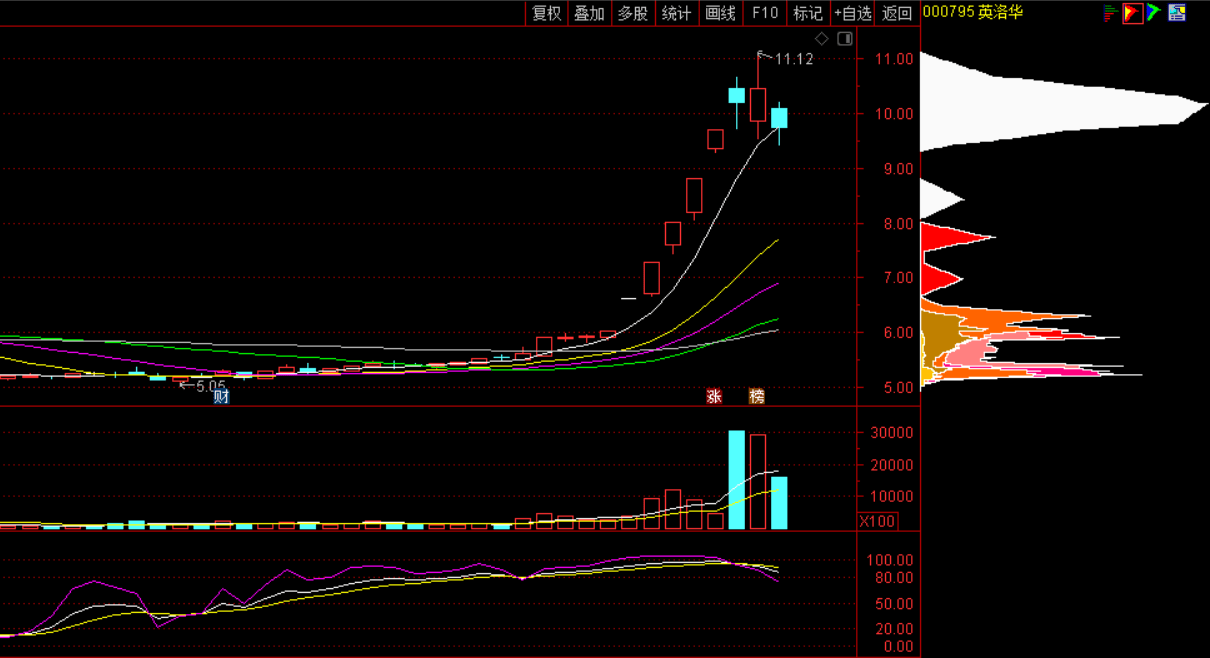
Task: Click the diamond icon above chart
Action: [x=822, y=39]
